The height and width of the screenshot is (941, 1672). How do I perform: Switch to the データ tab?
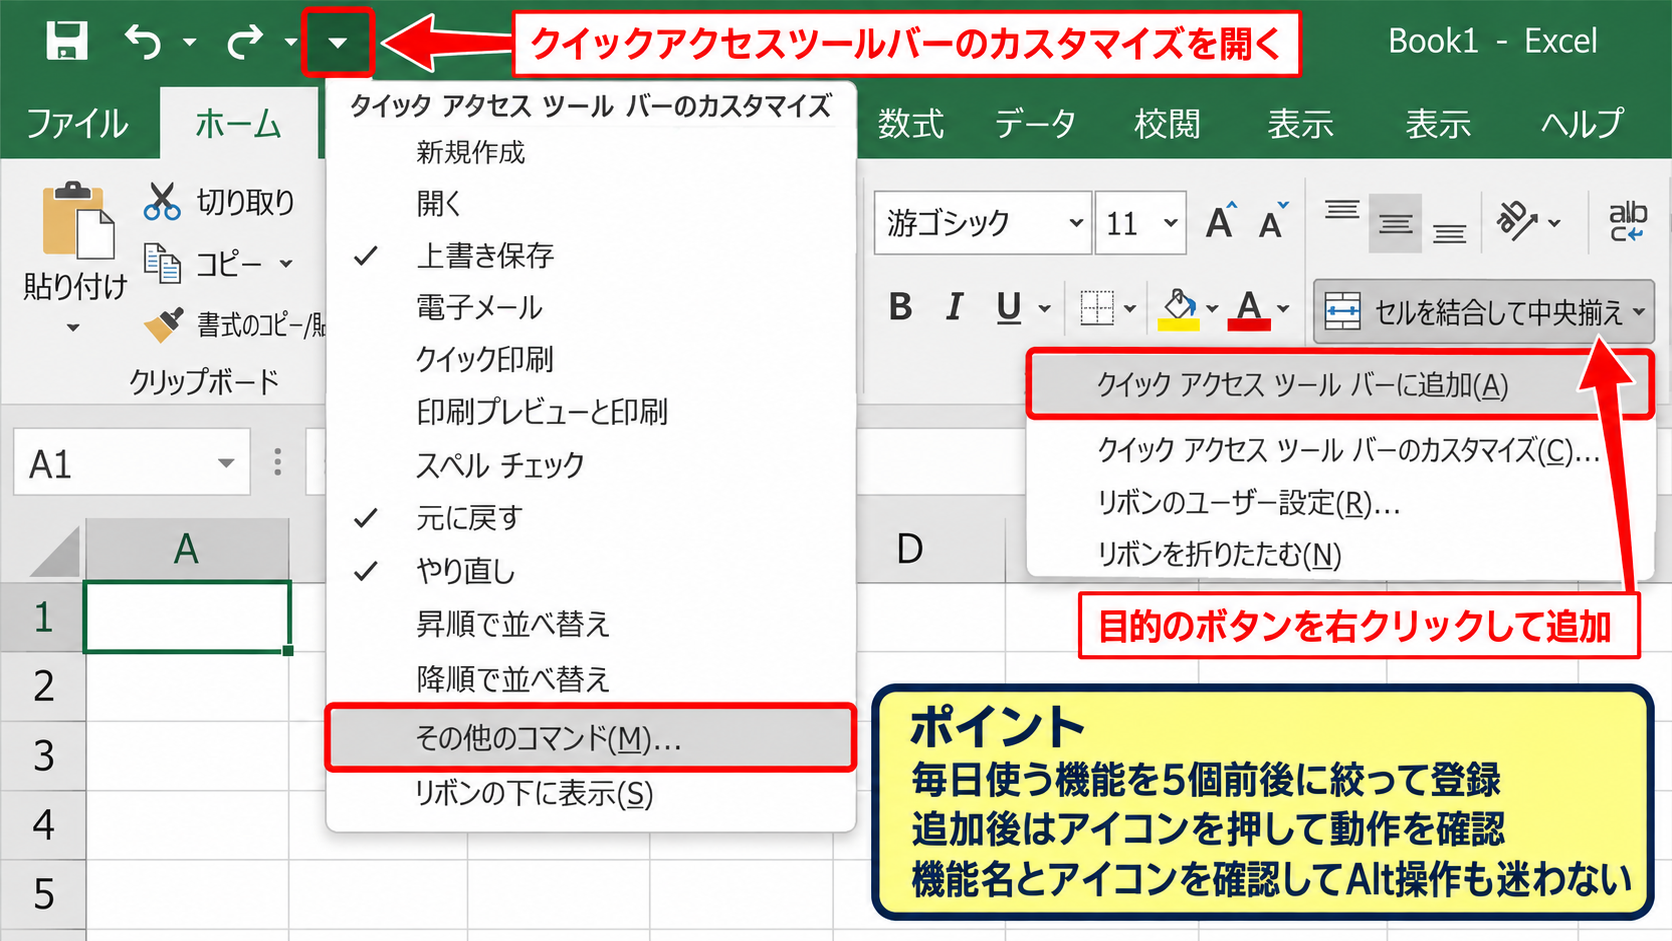click(1035, 124)
